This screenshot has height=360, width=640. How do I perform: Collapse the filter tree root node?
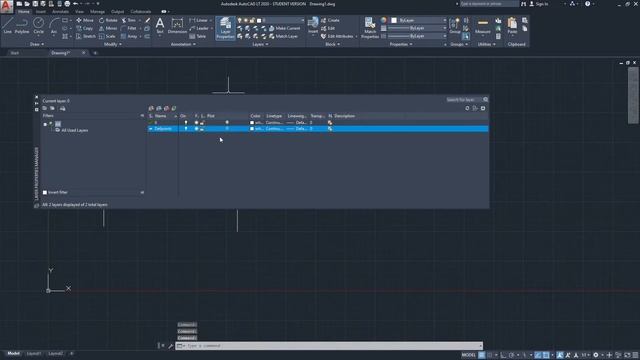coord(45,124)
